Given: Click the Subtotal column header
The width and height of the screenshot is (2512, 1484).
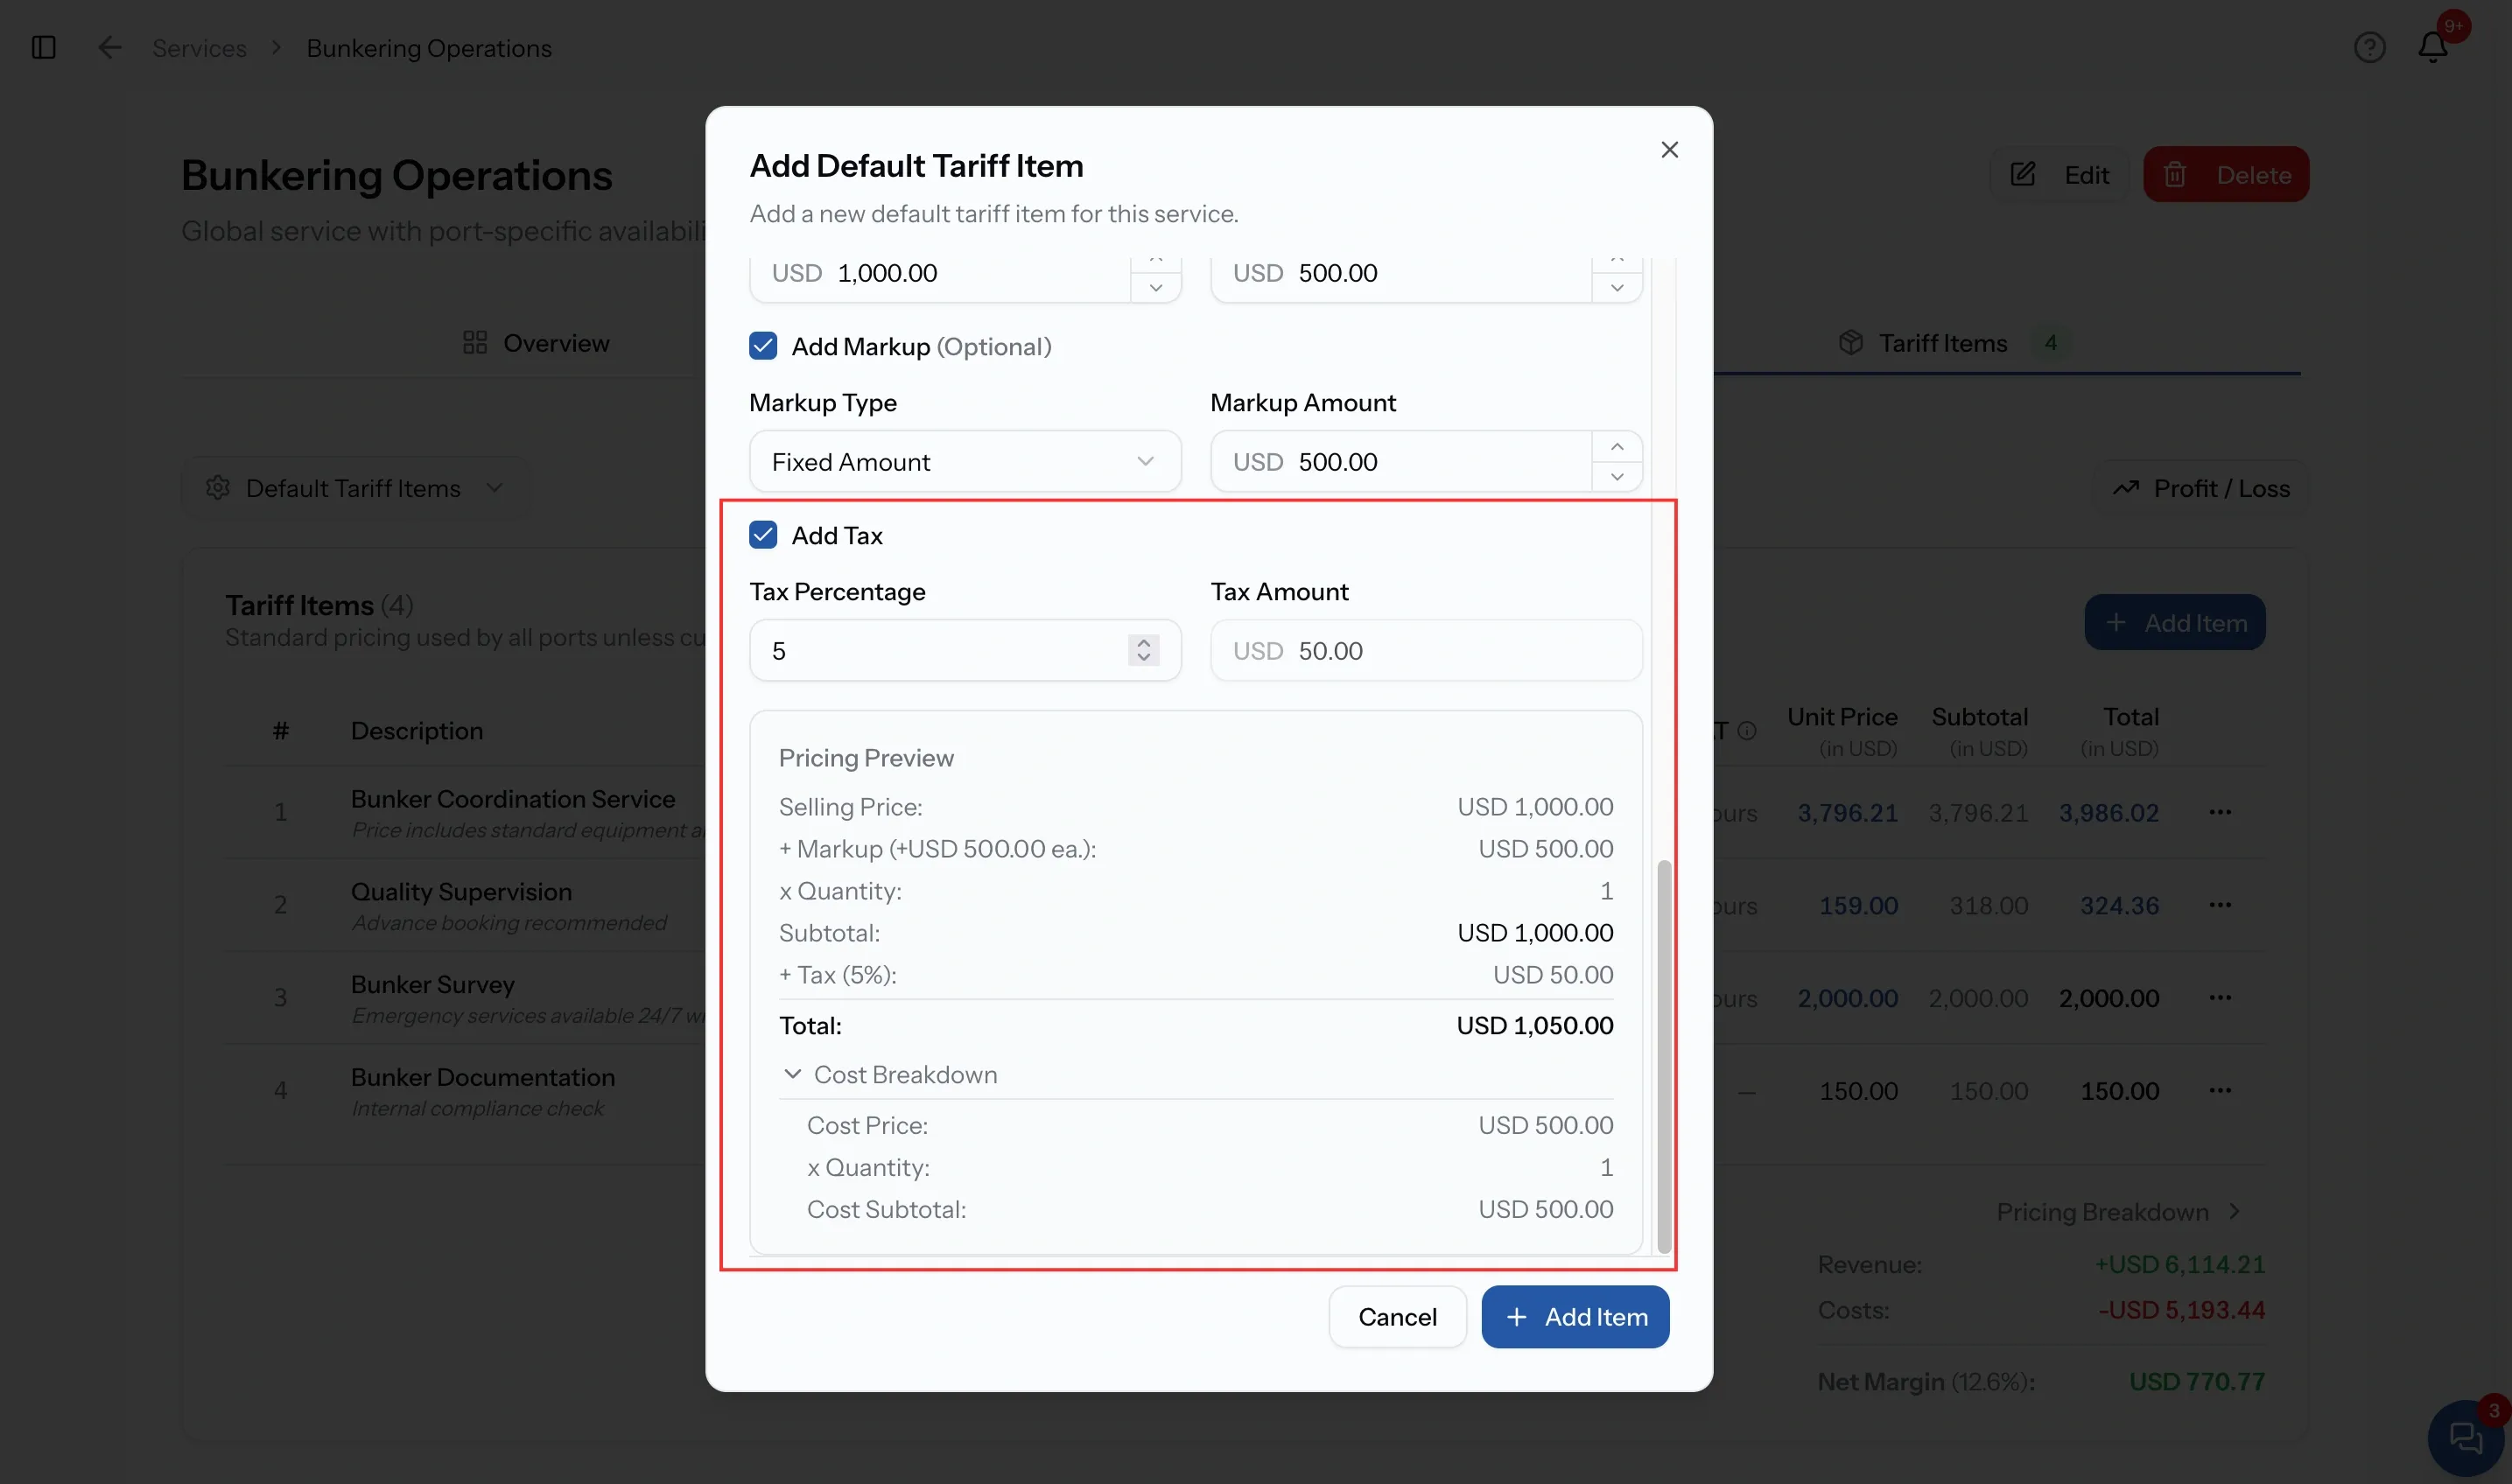Looking at the screenshot, I should point(1980,731).
